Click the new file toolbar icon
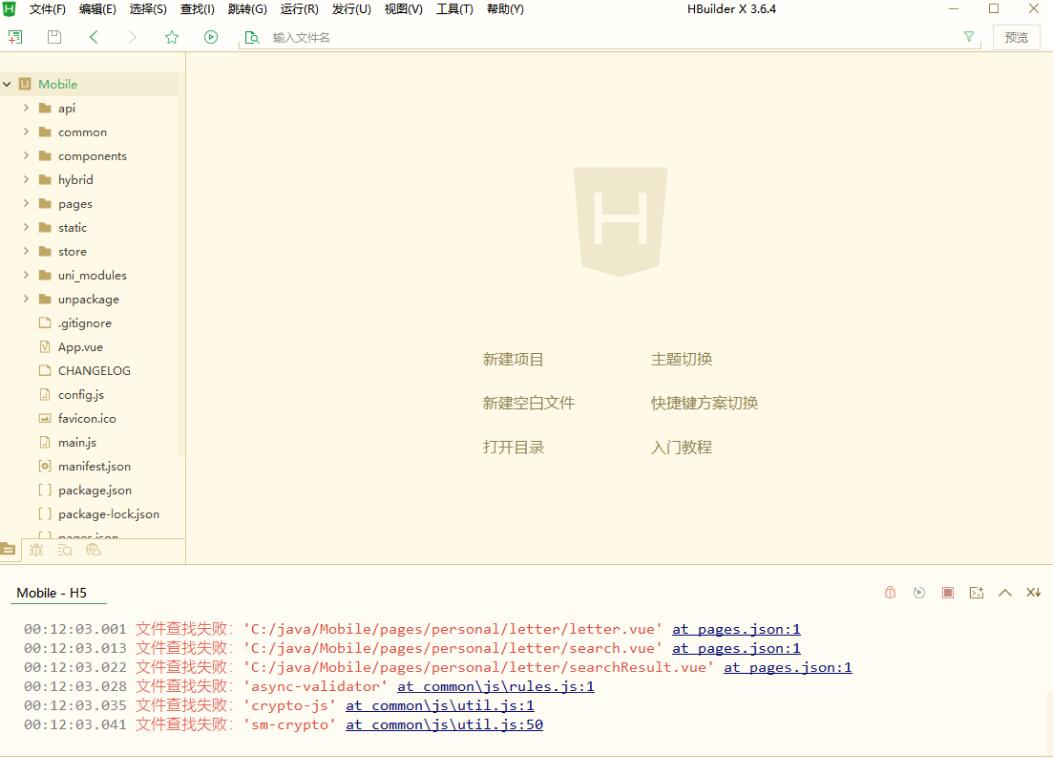The width and height of the screenshot is (1053, 758). point(15,37)
